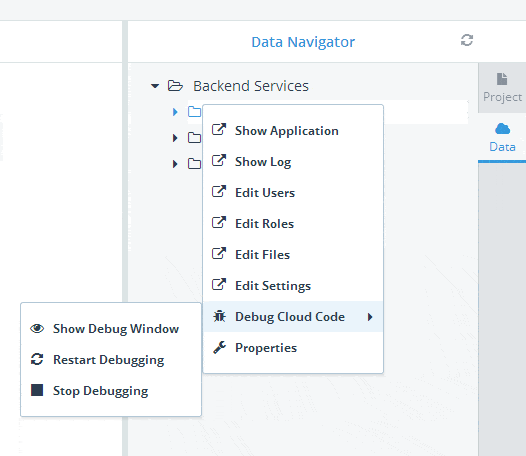Click the bug icon beside Debug Cloud Code
This screenshot has width=526, height=456.
(x=219, y=316)
